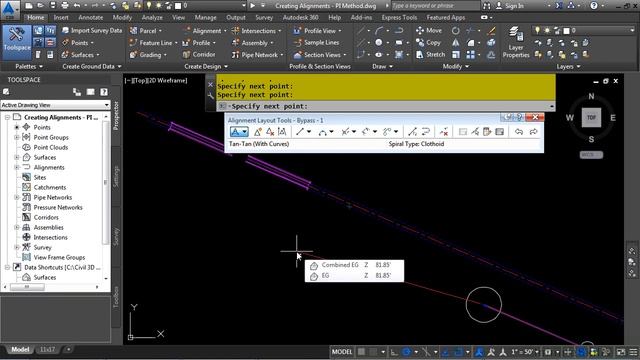Click Insert PI icon in Layout Tools
The width and height of the screenshot is (640, 360).
[x=258, y=132]
